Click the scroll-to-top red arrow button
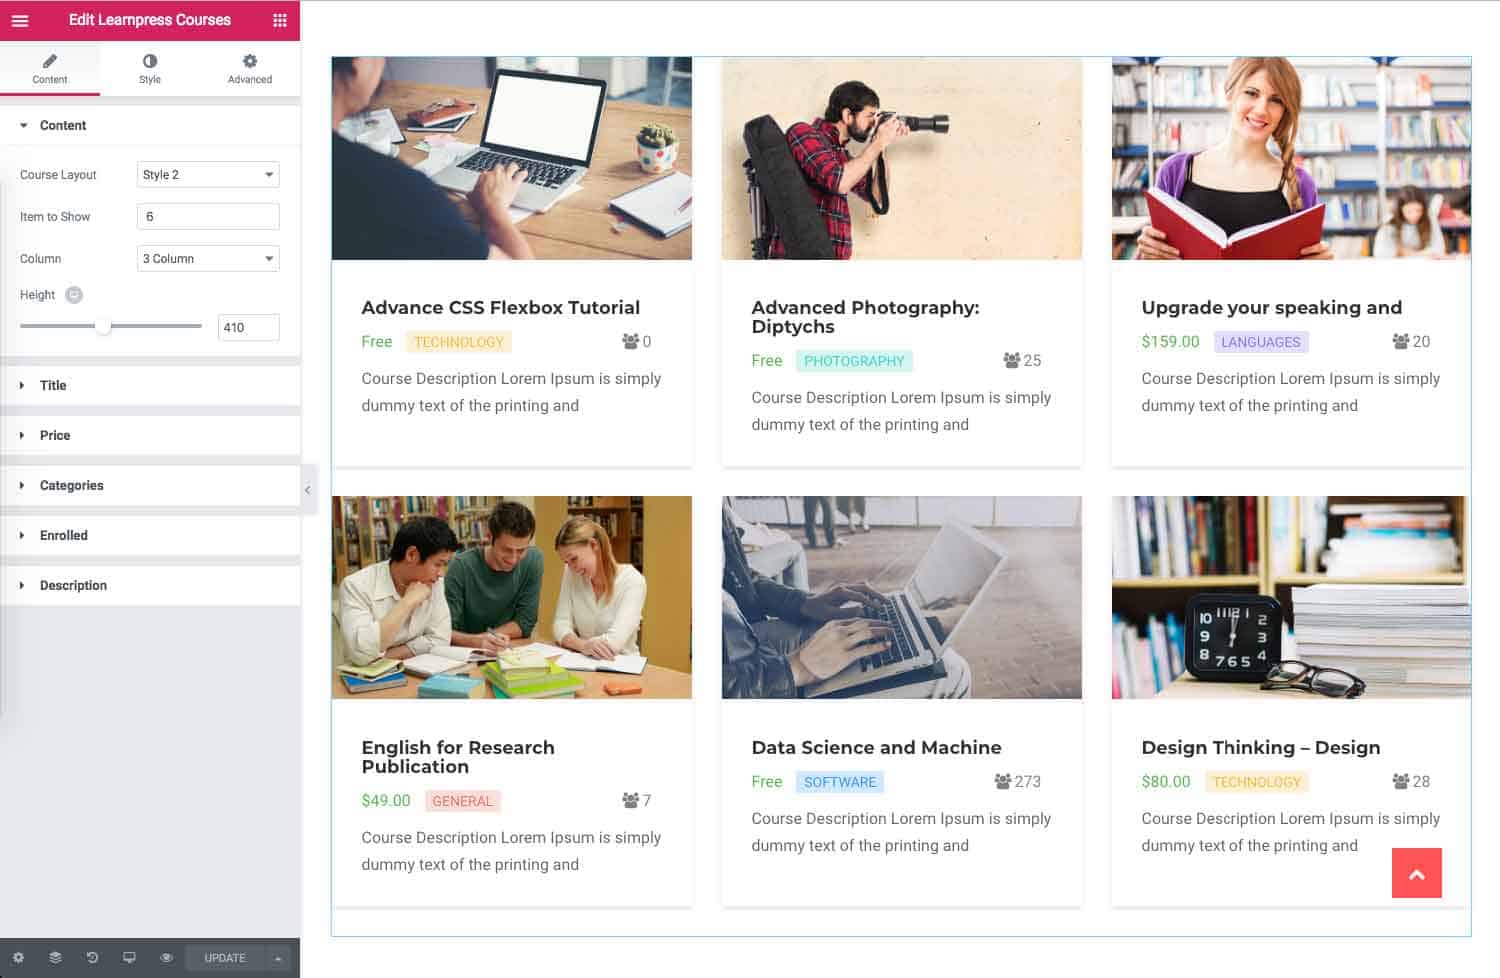1500x978 pixels. click(x=1416, y=873)
